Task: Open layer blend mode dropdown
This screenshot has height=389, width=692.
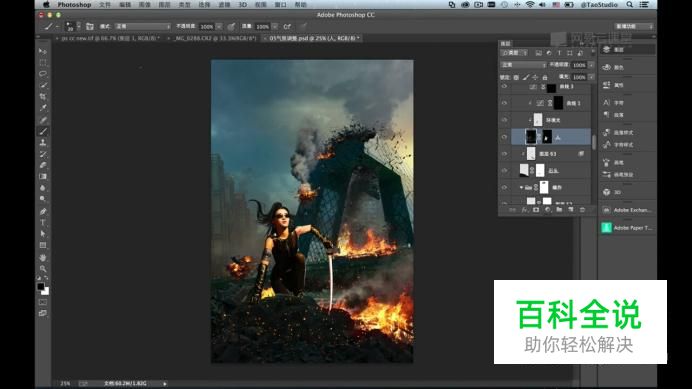Action: tap(523, 65)
